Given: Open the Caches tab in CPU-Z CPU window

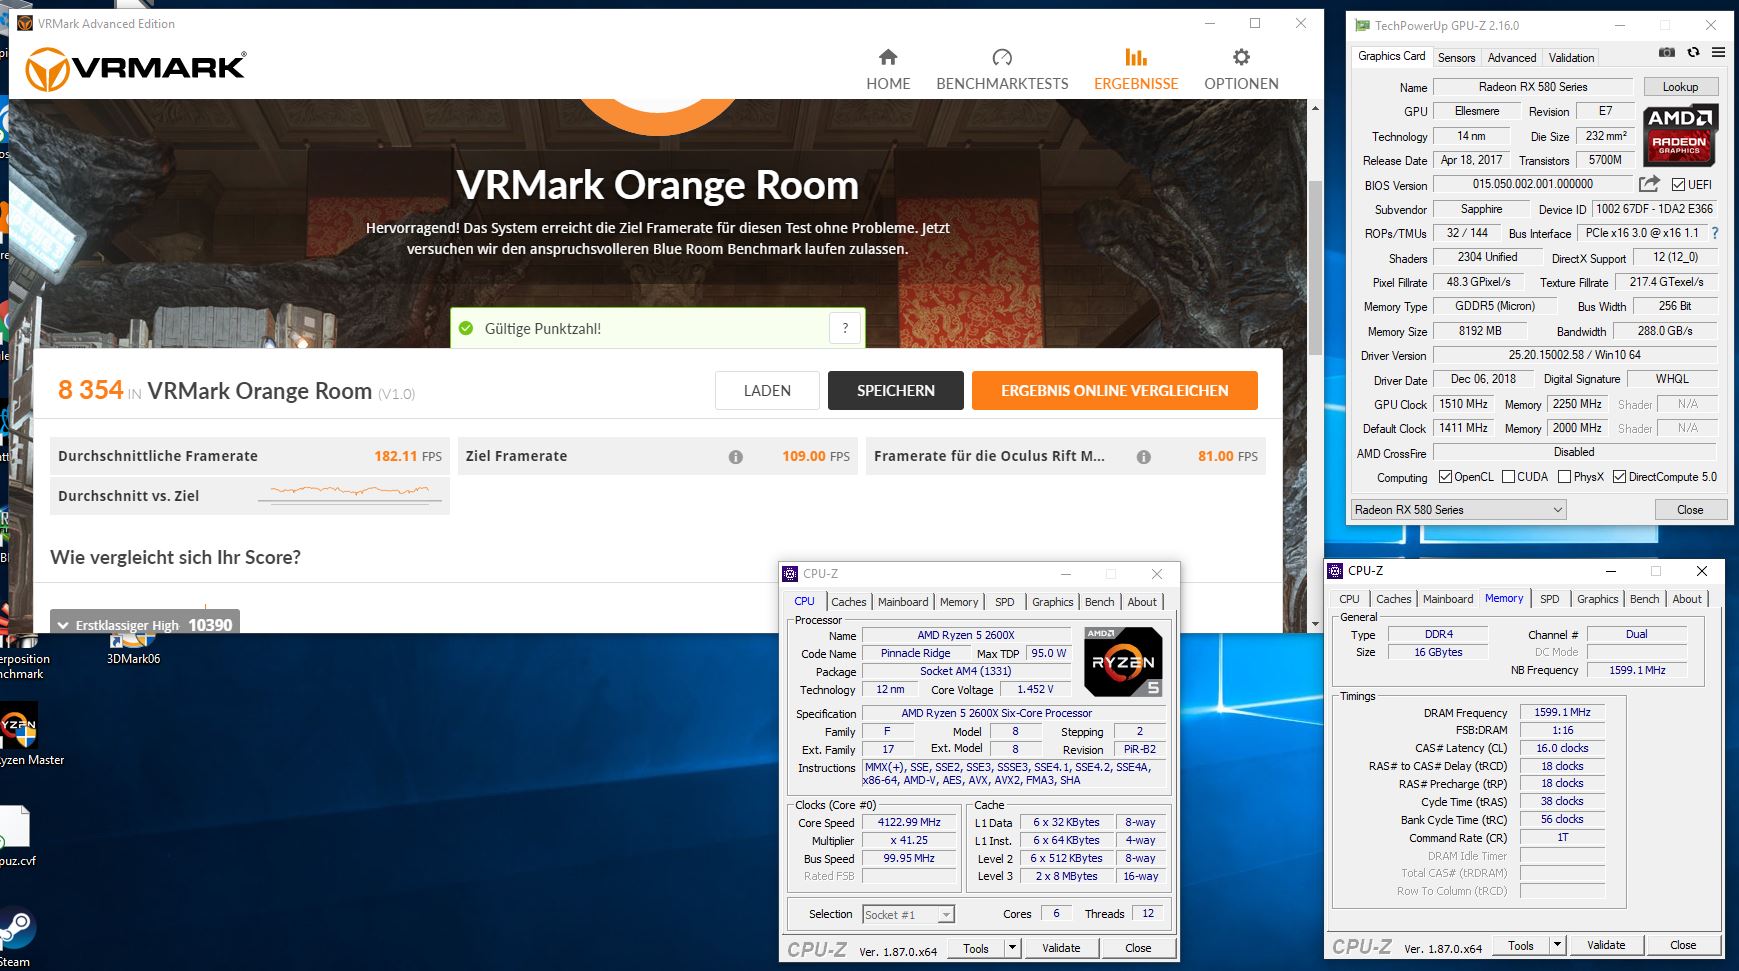Looking at the screenshot, I should tap(848, 602).
